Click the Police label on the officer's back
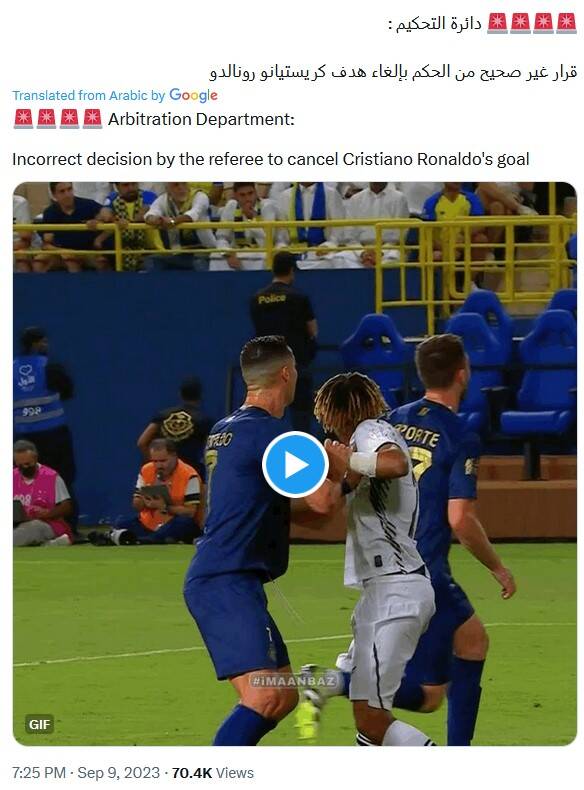Screen dimensions: 584x790 point(272,299)
